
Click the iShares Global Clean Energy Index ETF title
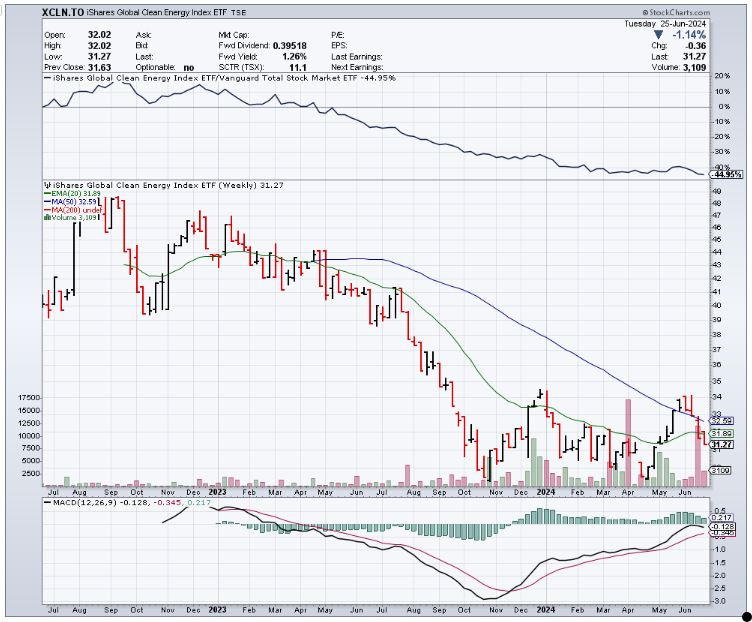coord(157,13)
